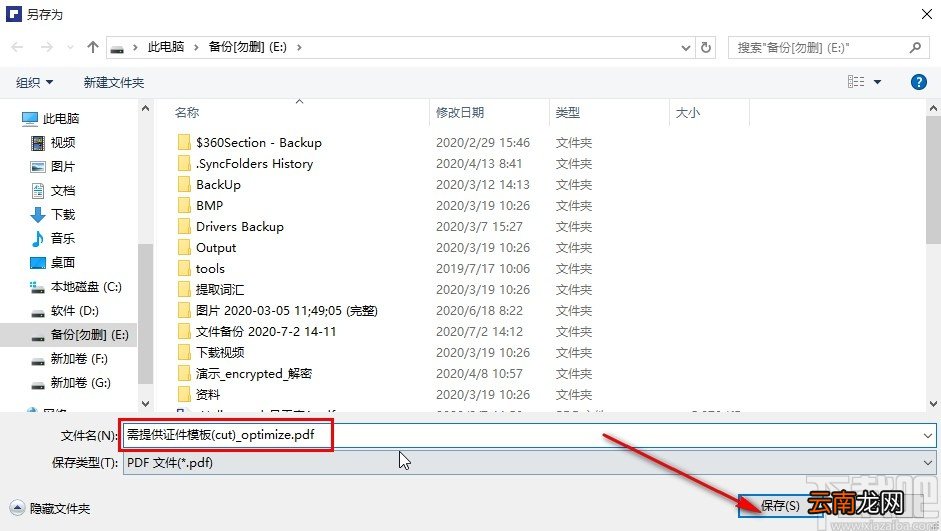Open the 保存类型 PDF file type dropdown

pos(529,463)
